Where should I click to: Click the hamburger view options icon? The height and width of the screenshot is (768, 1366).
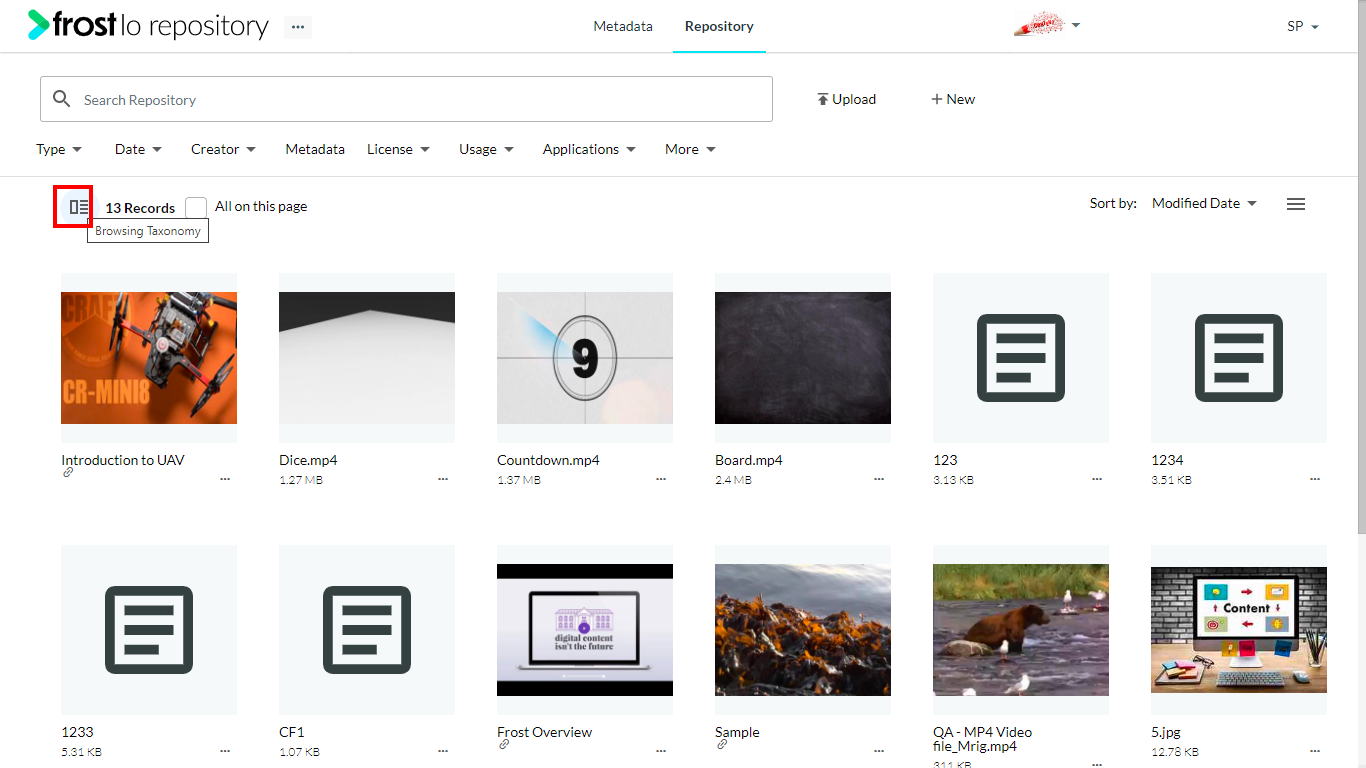point(1296,204)
